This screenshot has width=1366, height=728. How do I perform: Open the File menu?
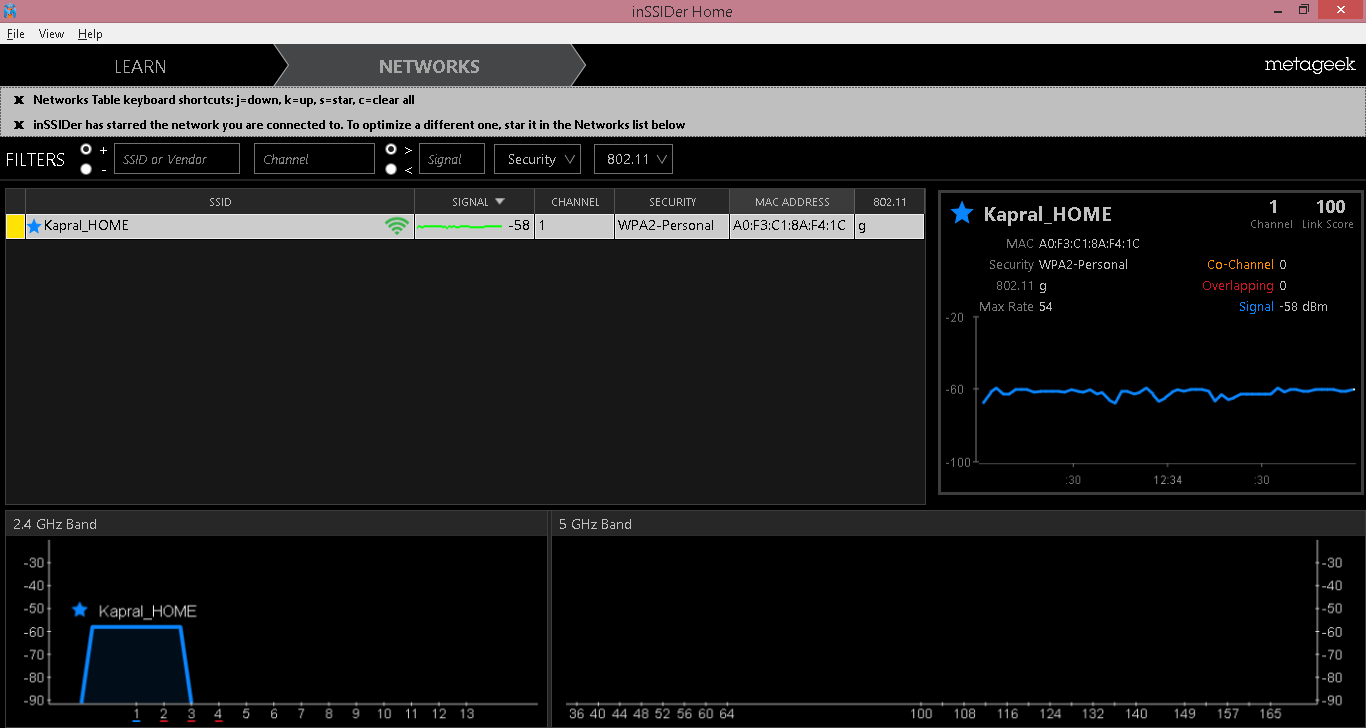15,34
